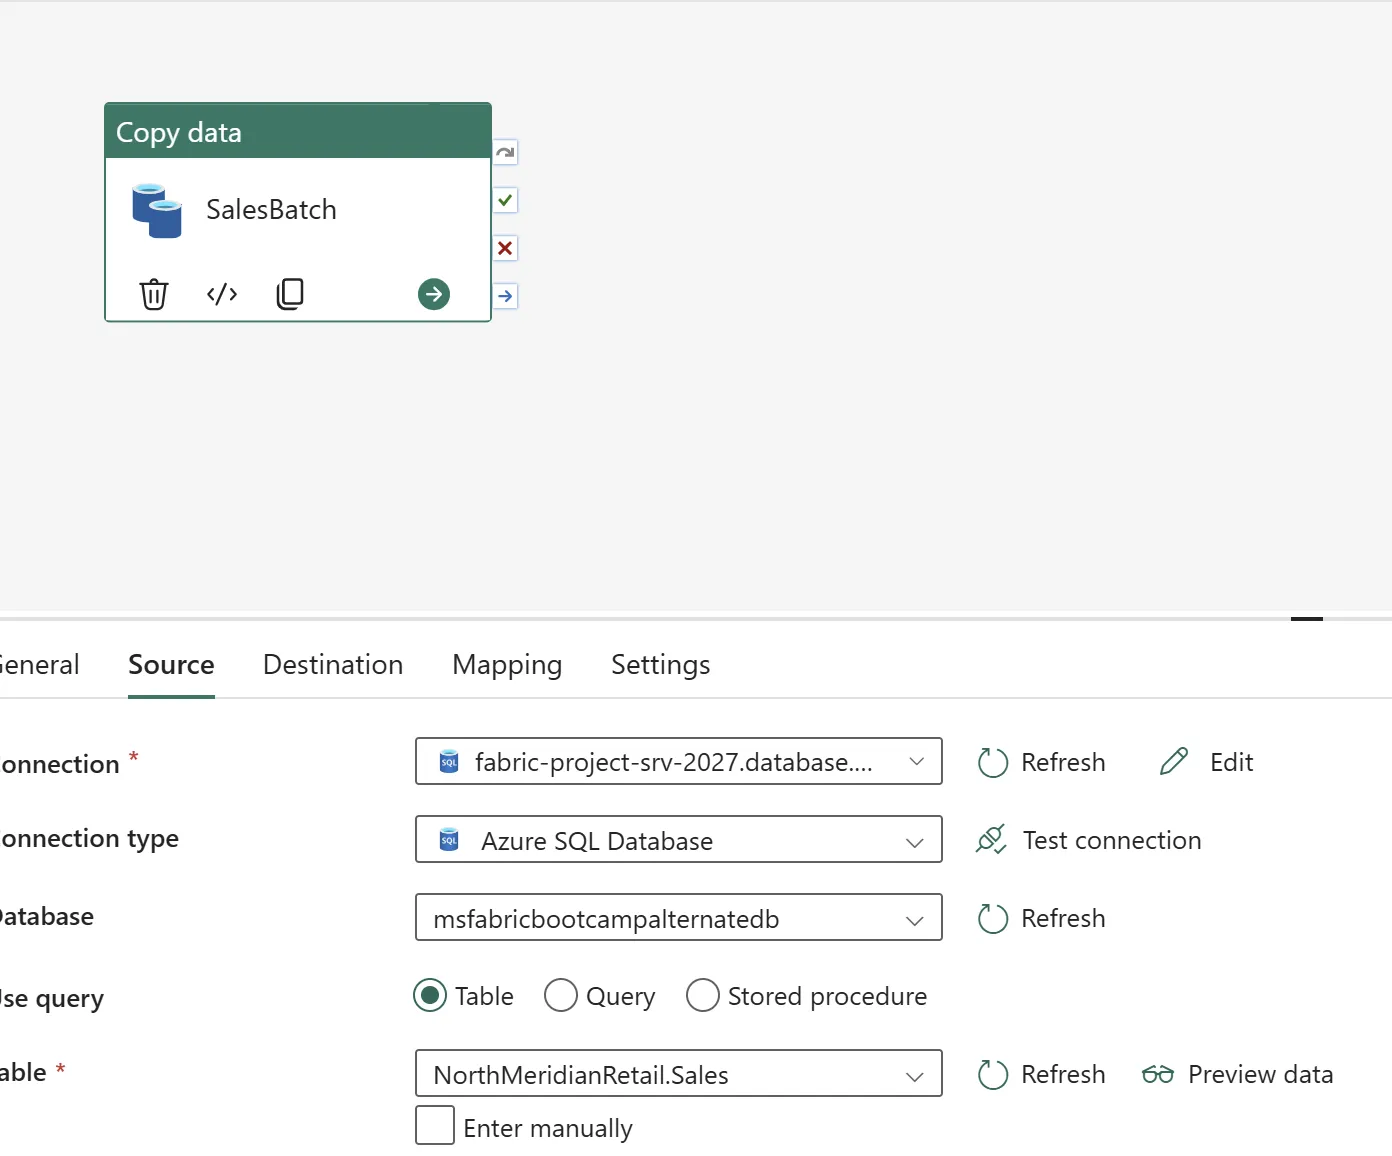This screenshot has width=1392, height=1156.
Task: Edit the selected connection
Action: pyautogui.click(x=1206, y=762)
